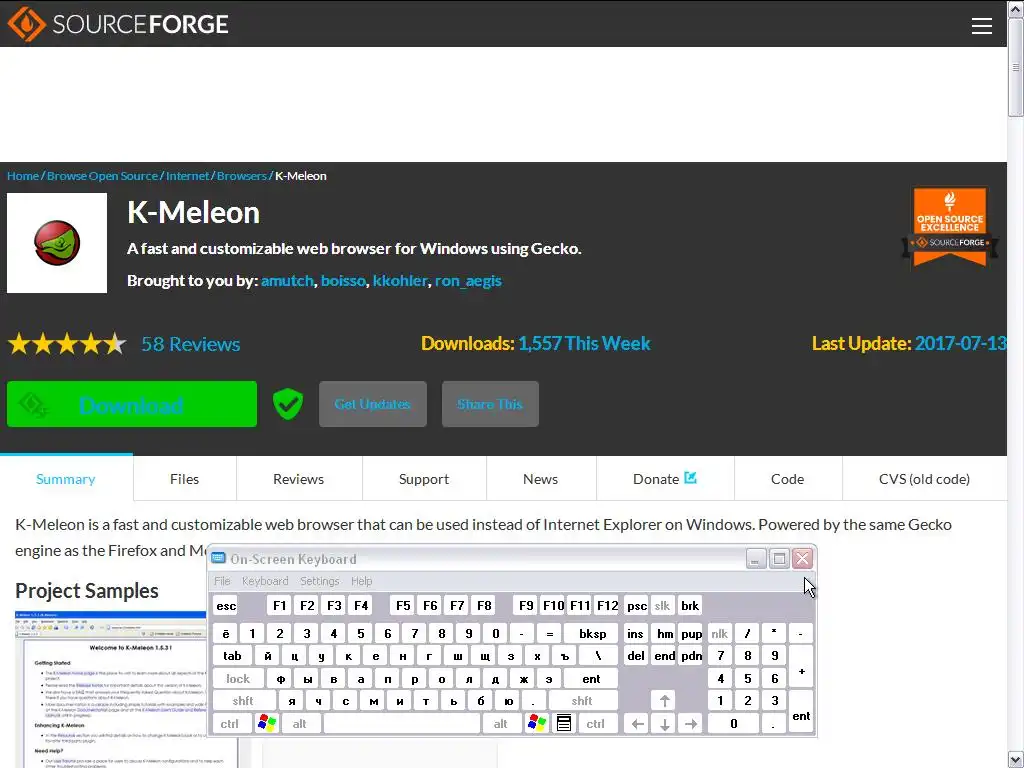1024x768 pixels.
Task: Follow the Browsers breadcrumb link
Action: pyautogui.click(x=242, y=176)
